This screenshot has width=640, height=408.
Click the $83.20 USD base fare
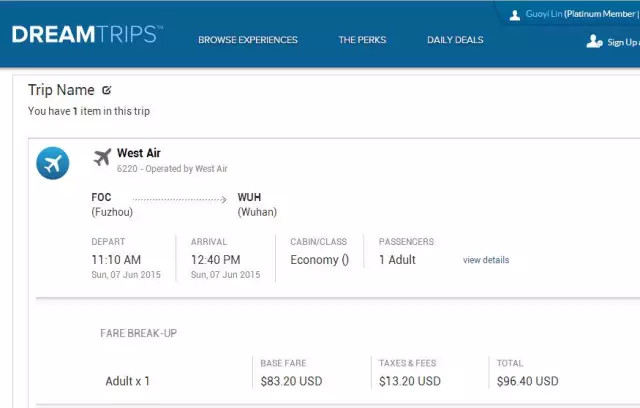tap(291, 381)
